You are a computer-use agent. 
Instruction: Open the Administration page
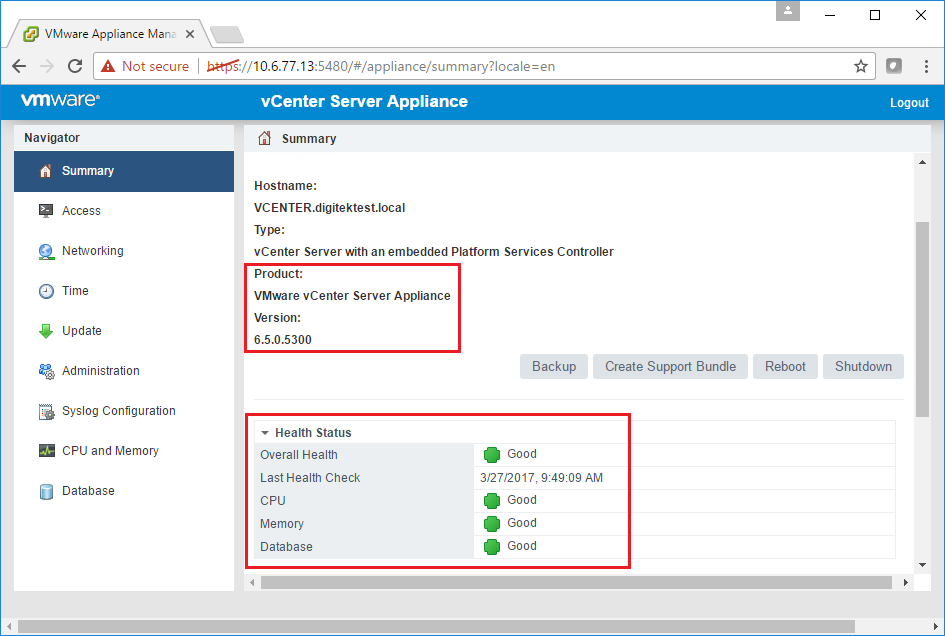[x=124, y=371]
